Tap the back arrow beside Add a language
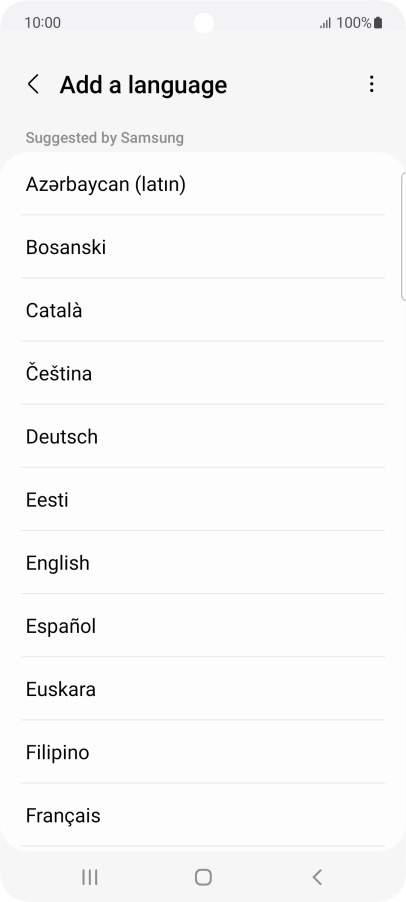 33,85
